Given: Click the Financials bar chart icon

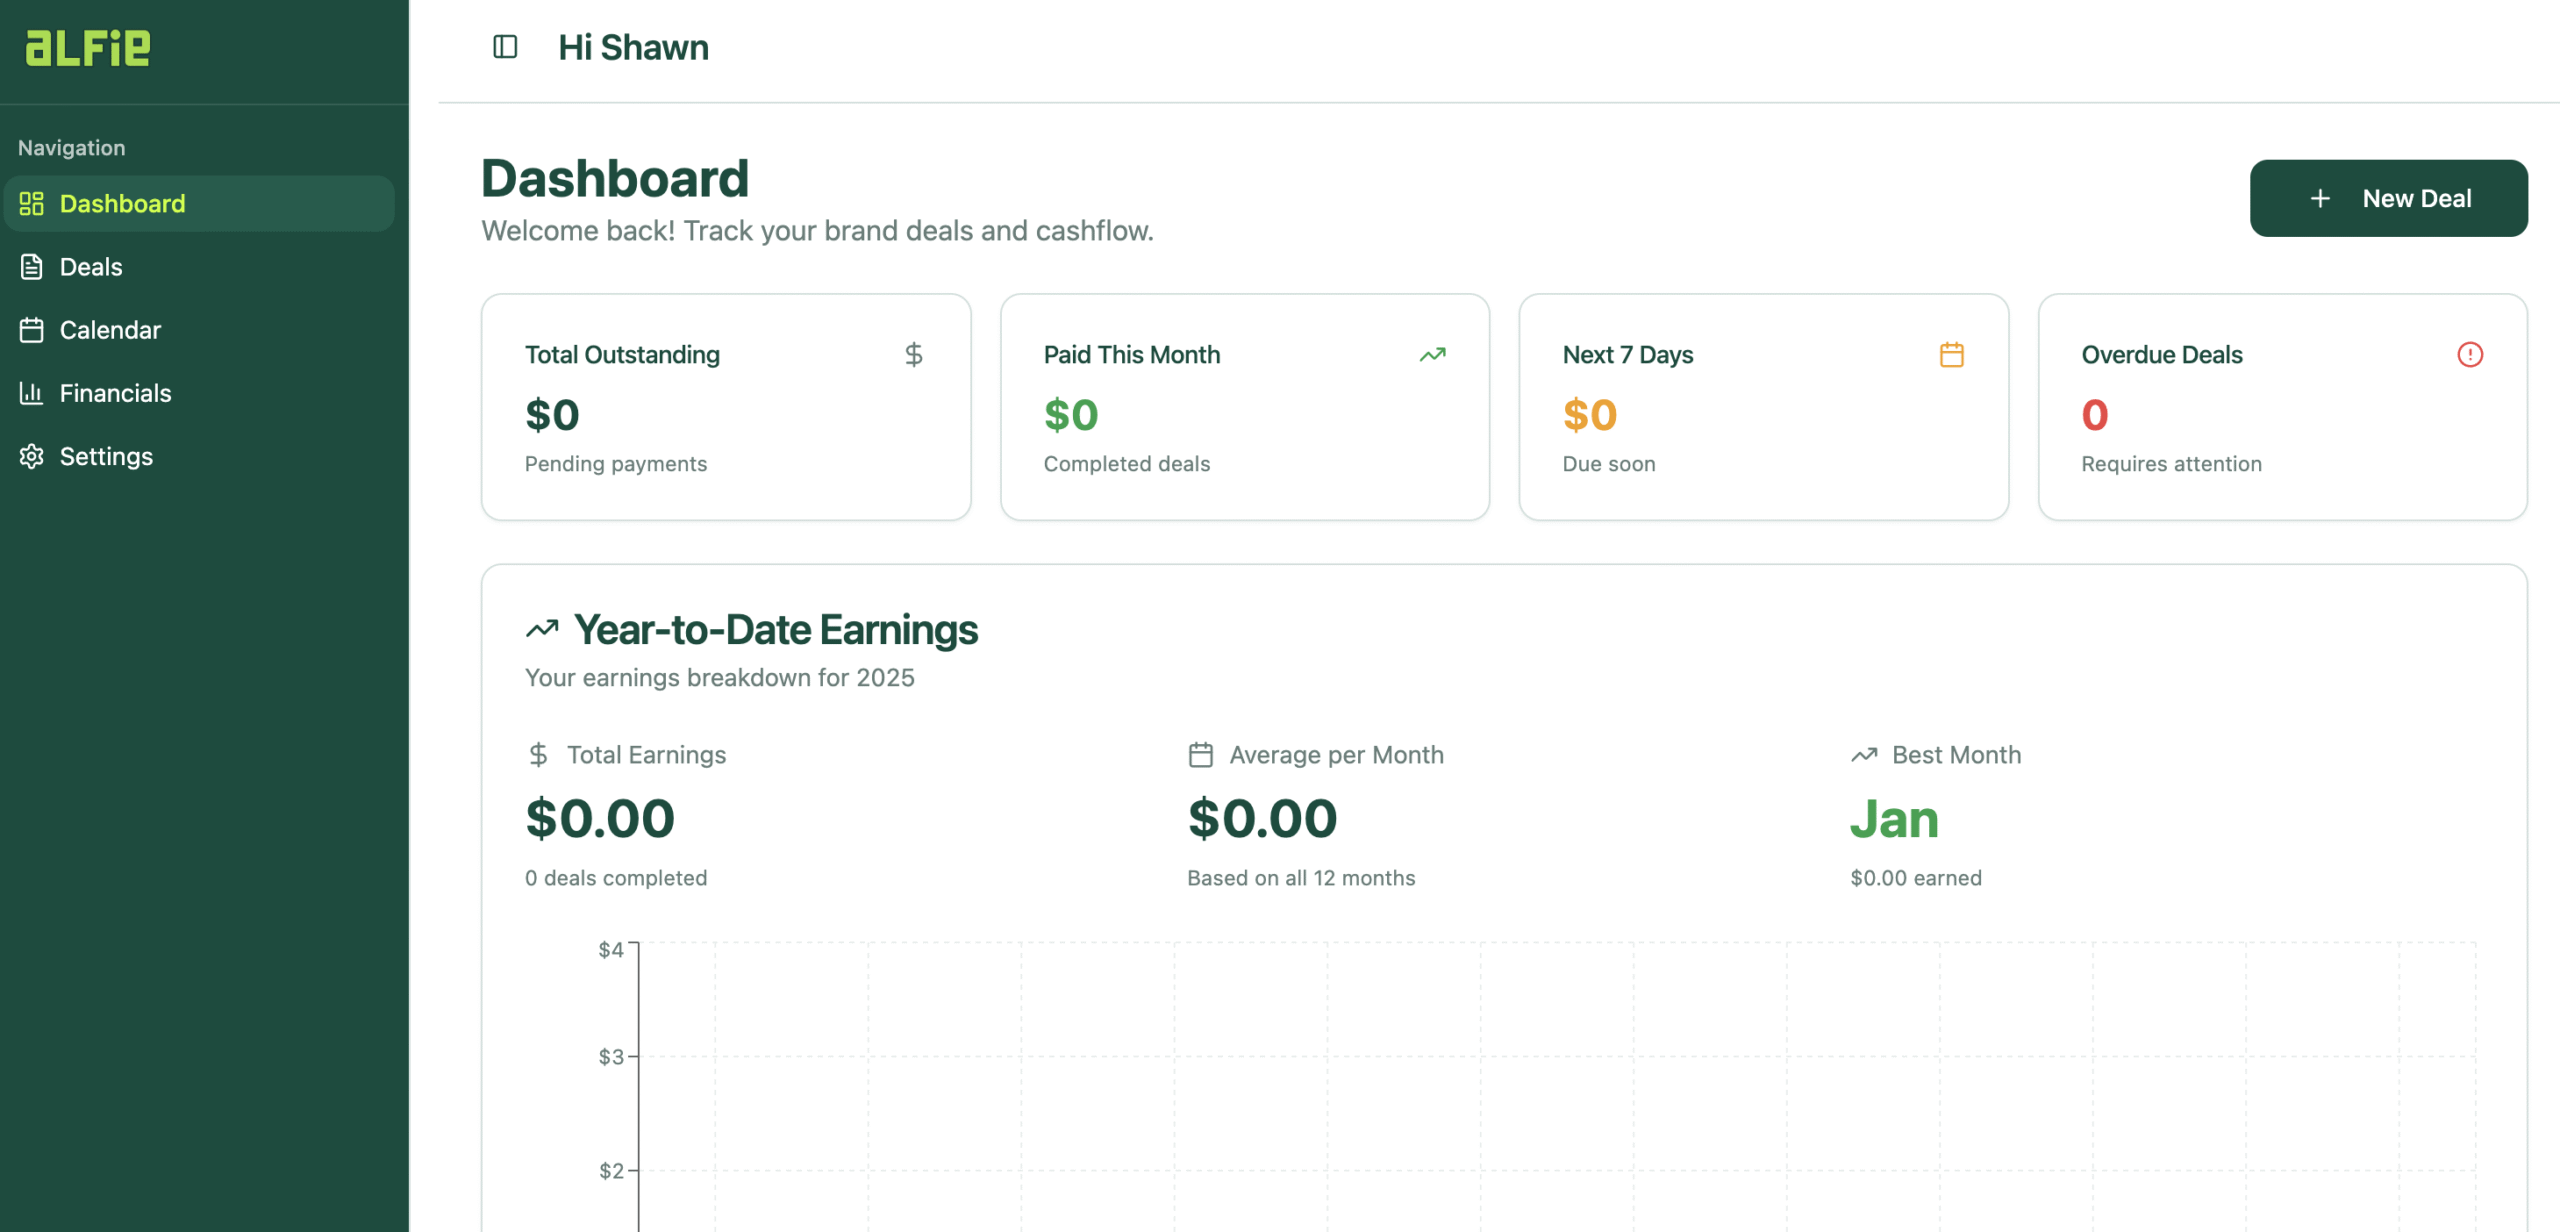Looking at the screenshot, I should click(x=31, y=393).
